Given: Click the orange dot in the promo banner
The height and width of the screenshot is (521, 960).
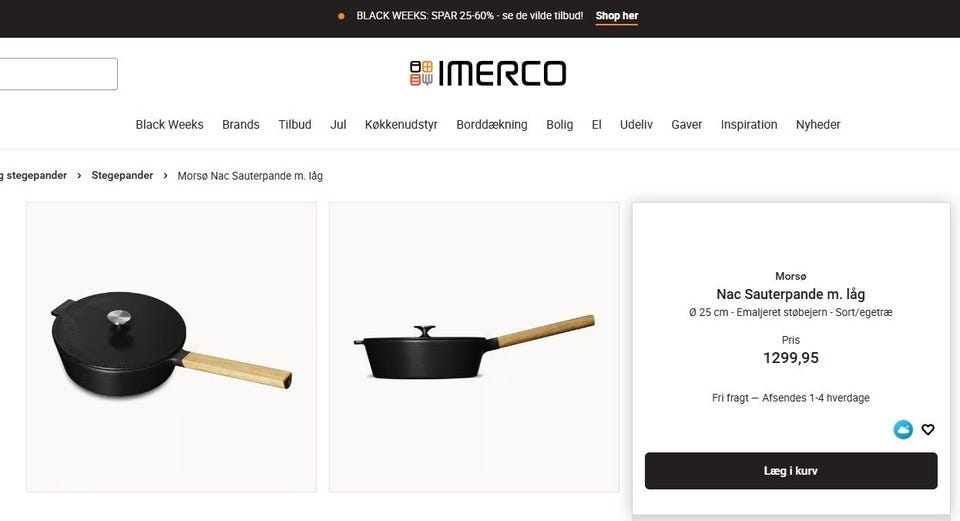Looking at the screenshot, I should [x=341, y=16].
